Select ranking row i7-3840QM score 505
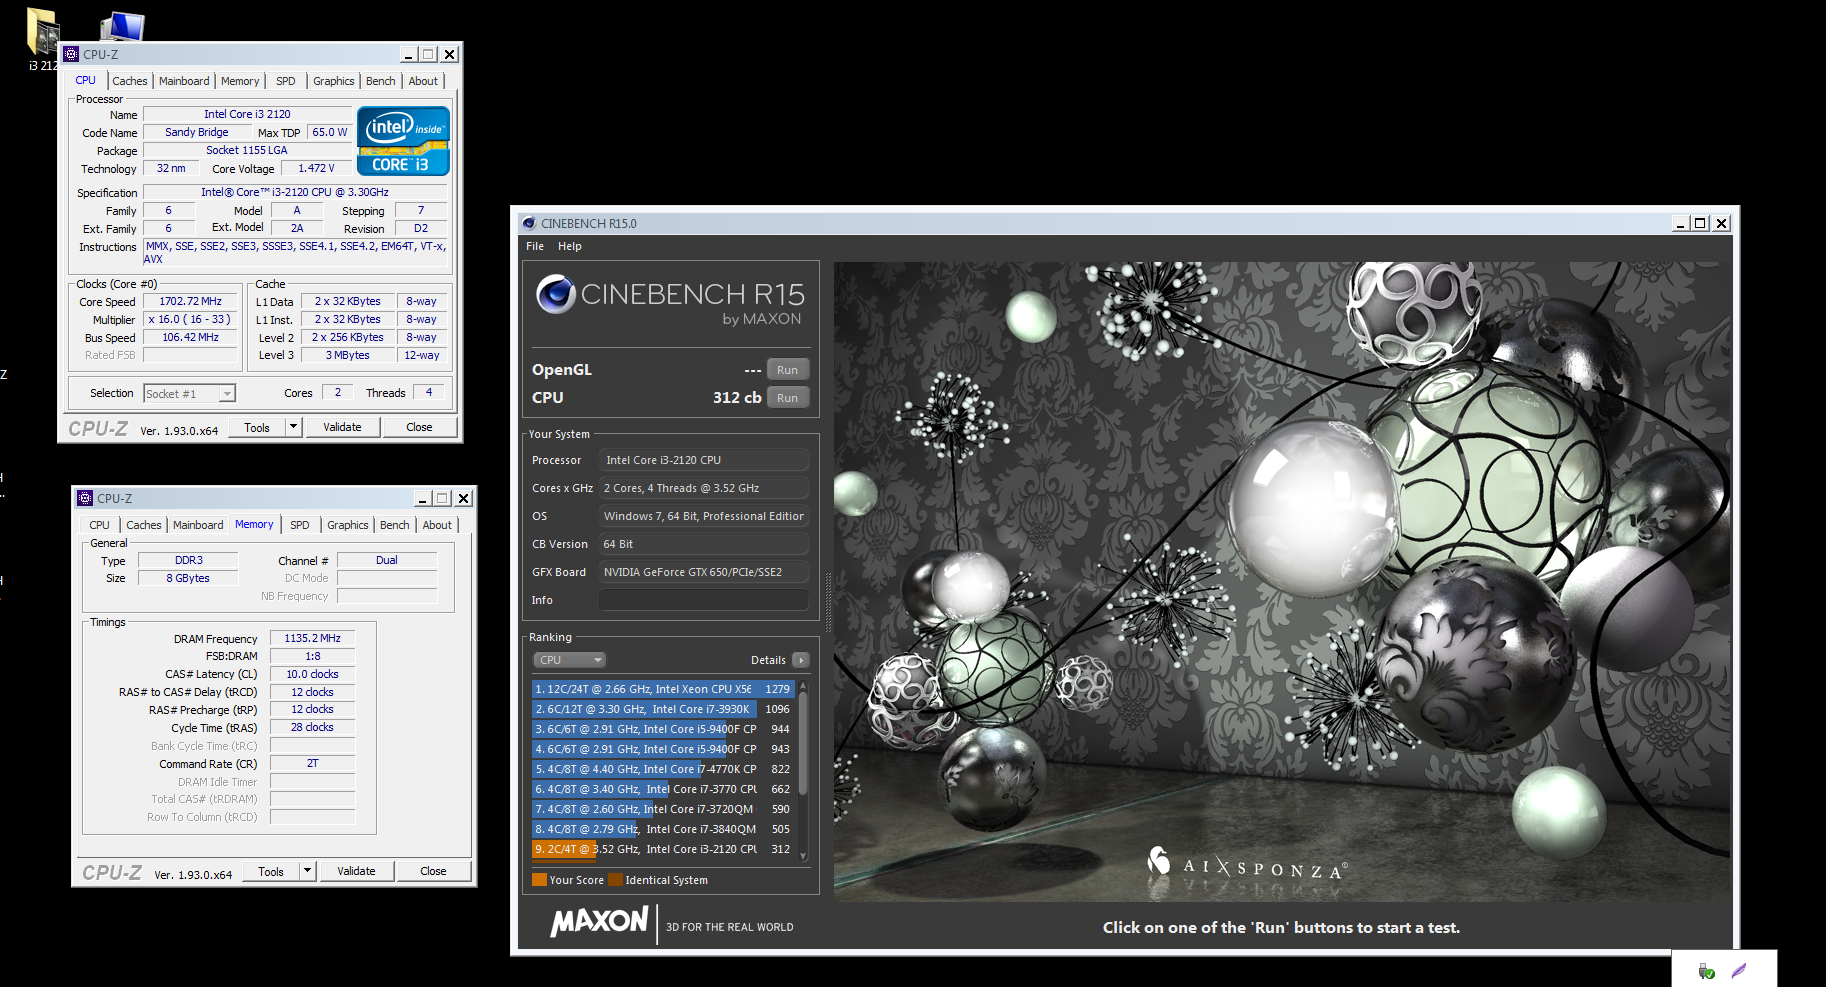 click(x=664, y=829)
